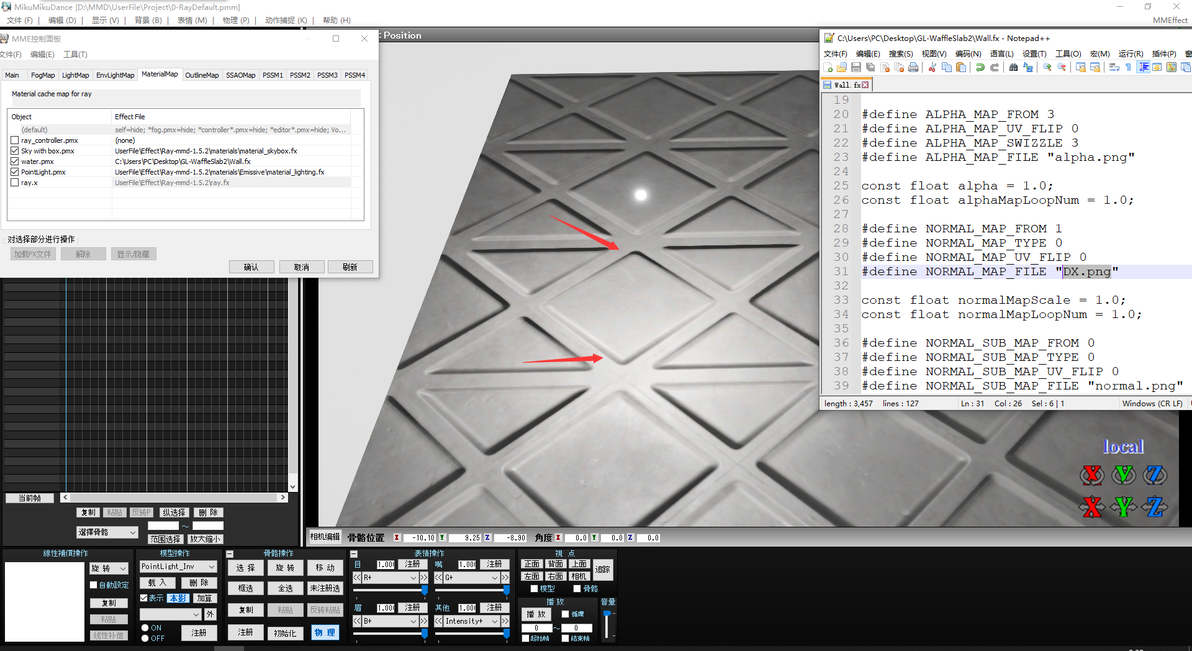The width and height of the screenshot is (1192, 651).
Task: Collapse the facial expression panel minus icon
Action: tap(353, 554)
